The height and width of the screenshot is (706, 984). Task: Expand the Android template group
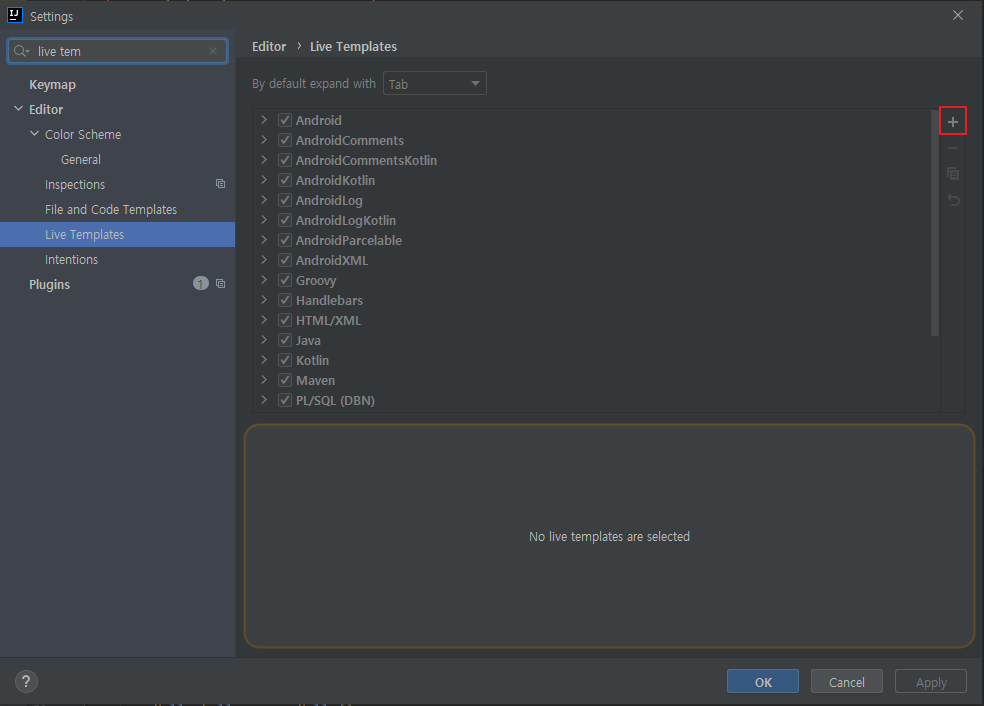264,120
